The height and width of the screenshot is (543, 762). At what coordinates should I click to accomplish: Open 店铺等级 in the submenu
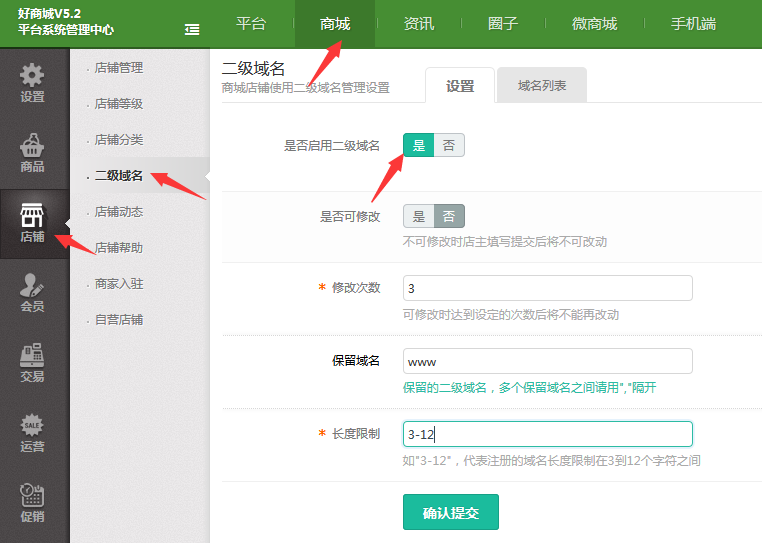(x=119, y=104)
